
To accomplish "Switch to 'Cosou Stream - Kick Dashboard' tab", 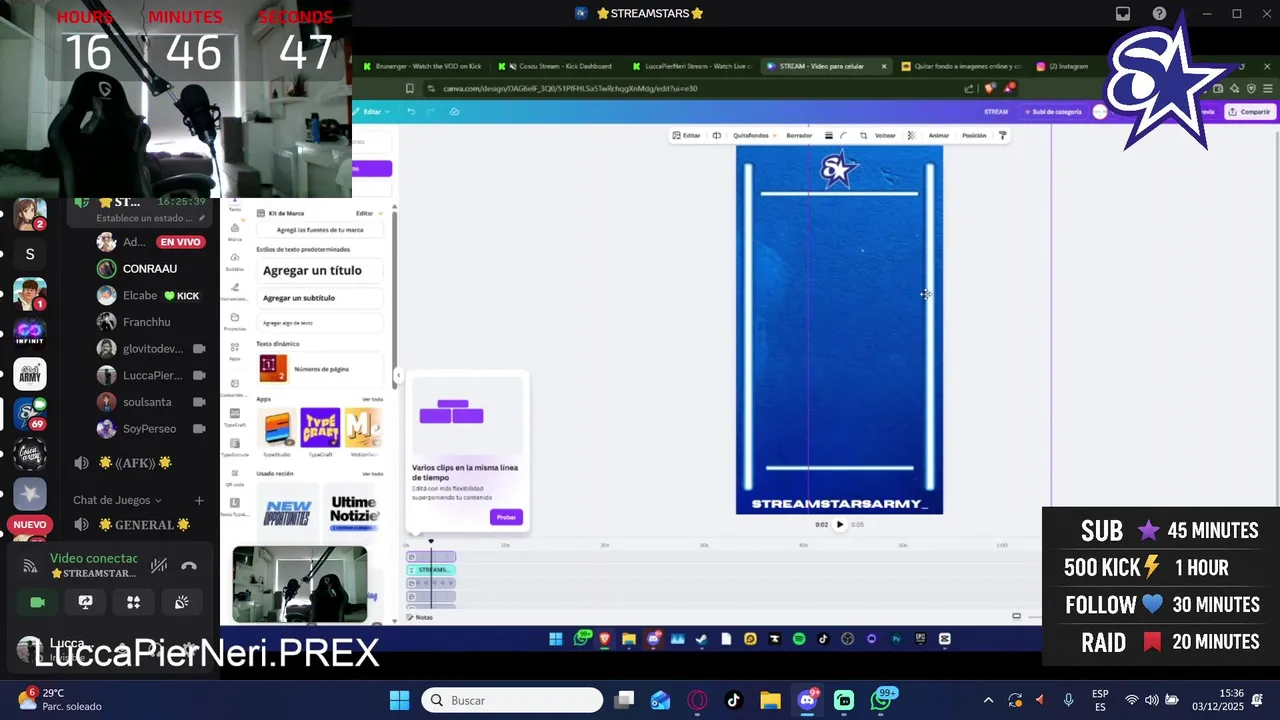I will 558,66.
